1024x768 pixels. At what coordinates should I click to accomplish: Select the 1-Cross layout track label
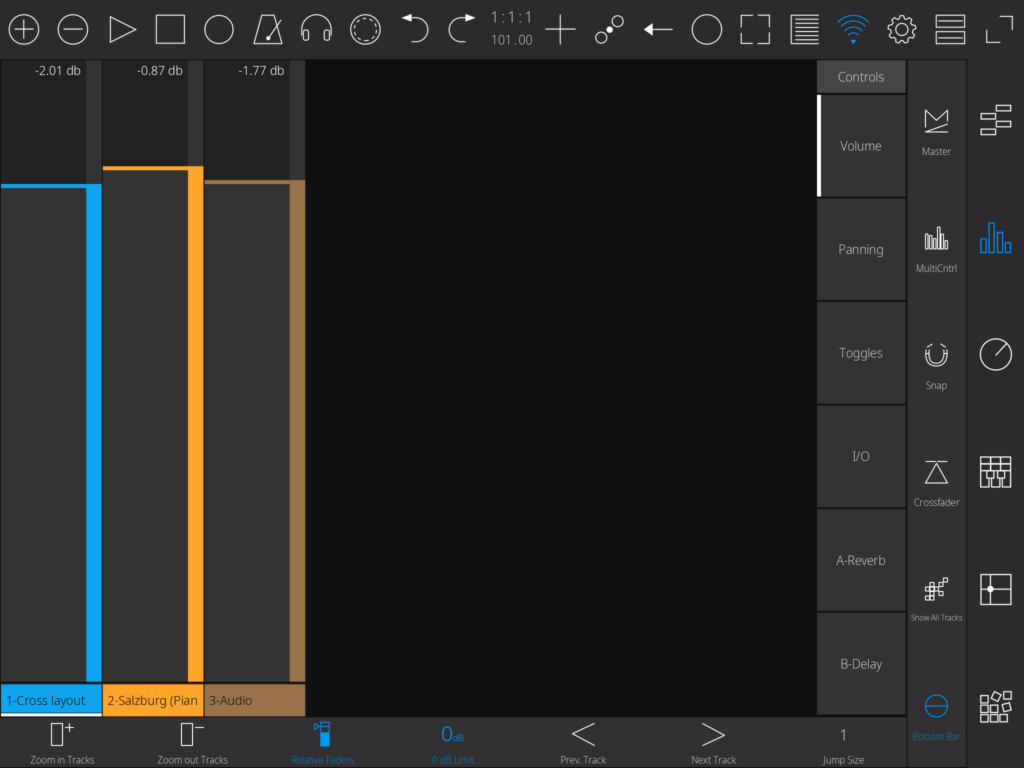click(51, 700)
